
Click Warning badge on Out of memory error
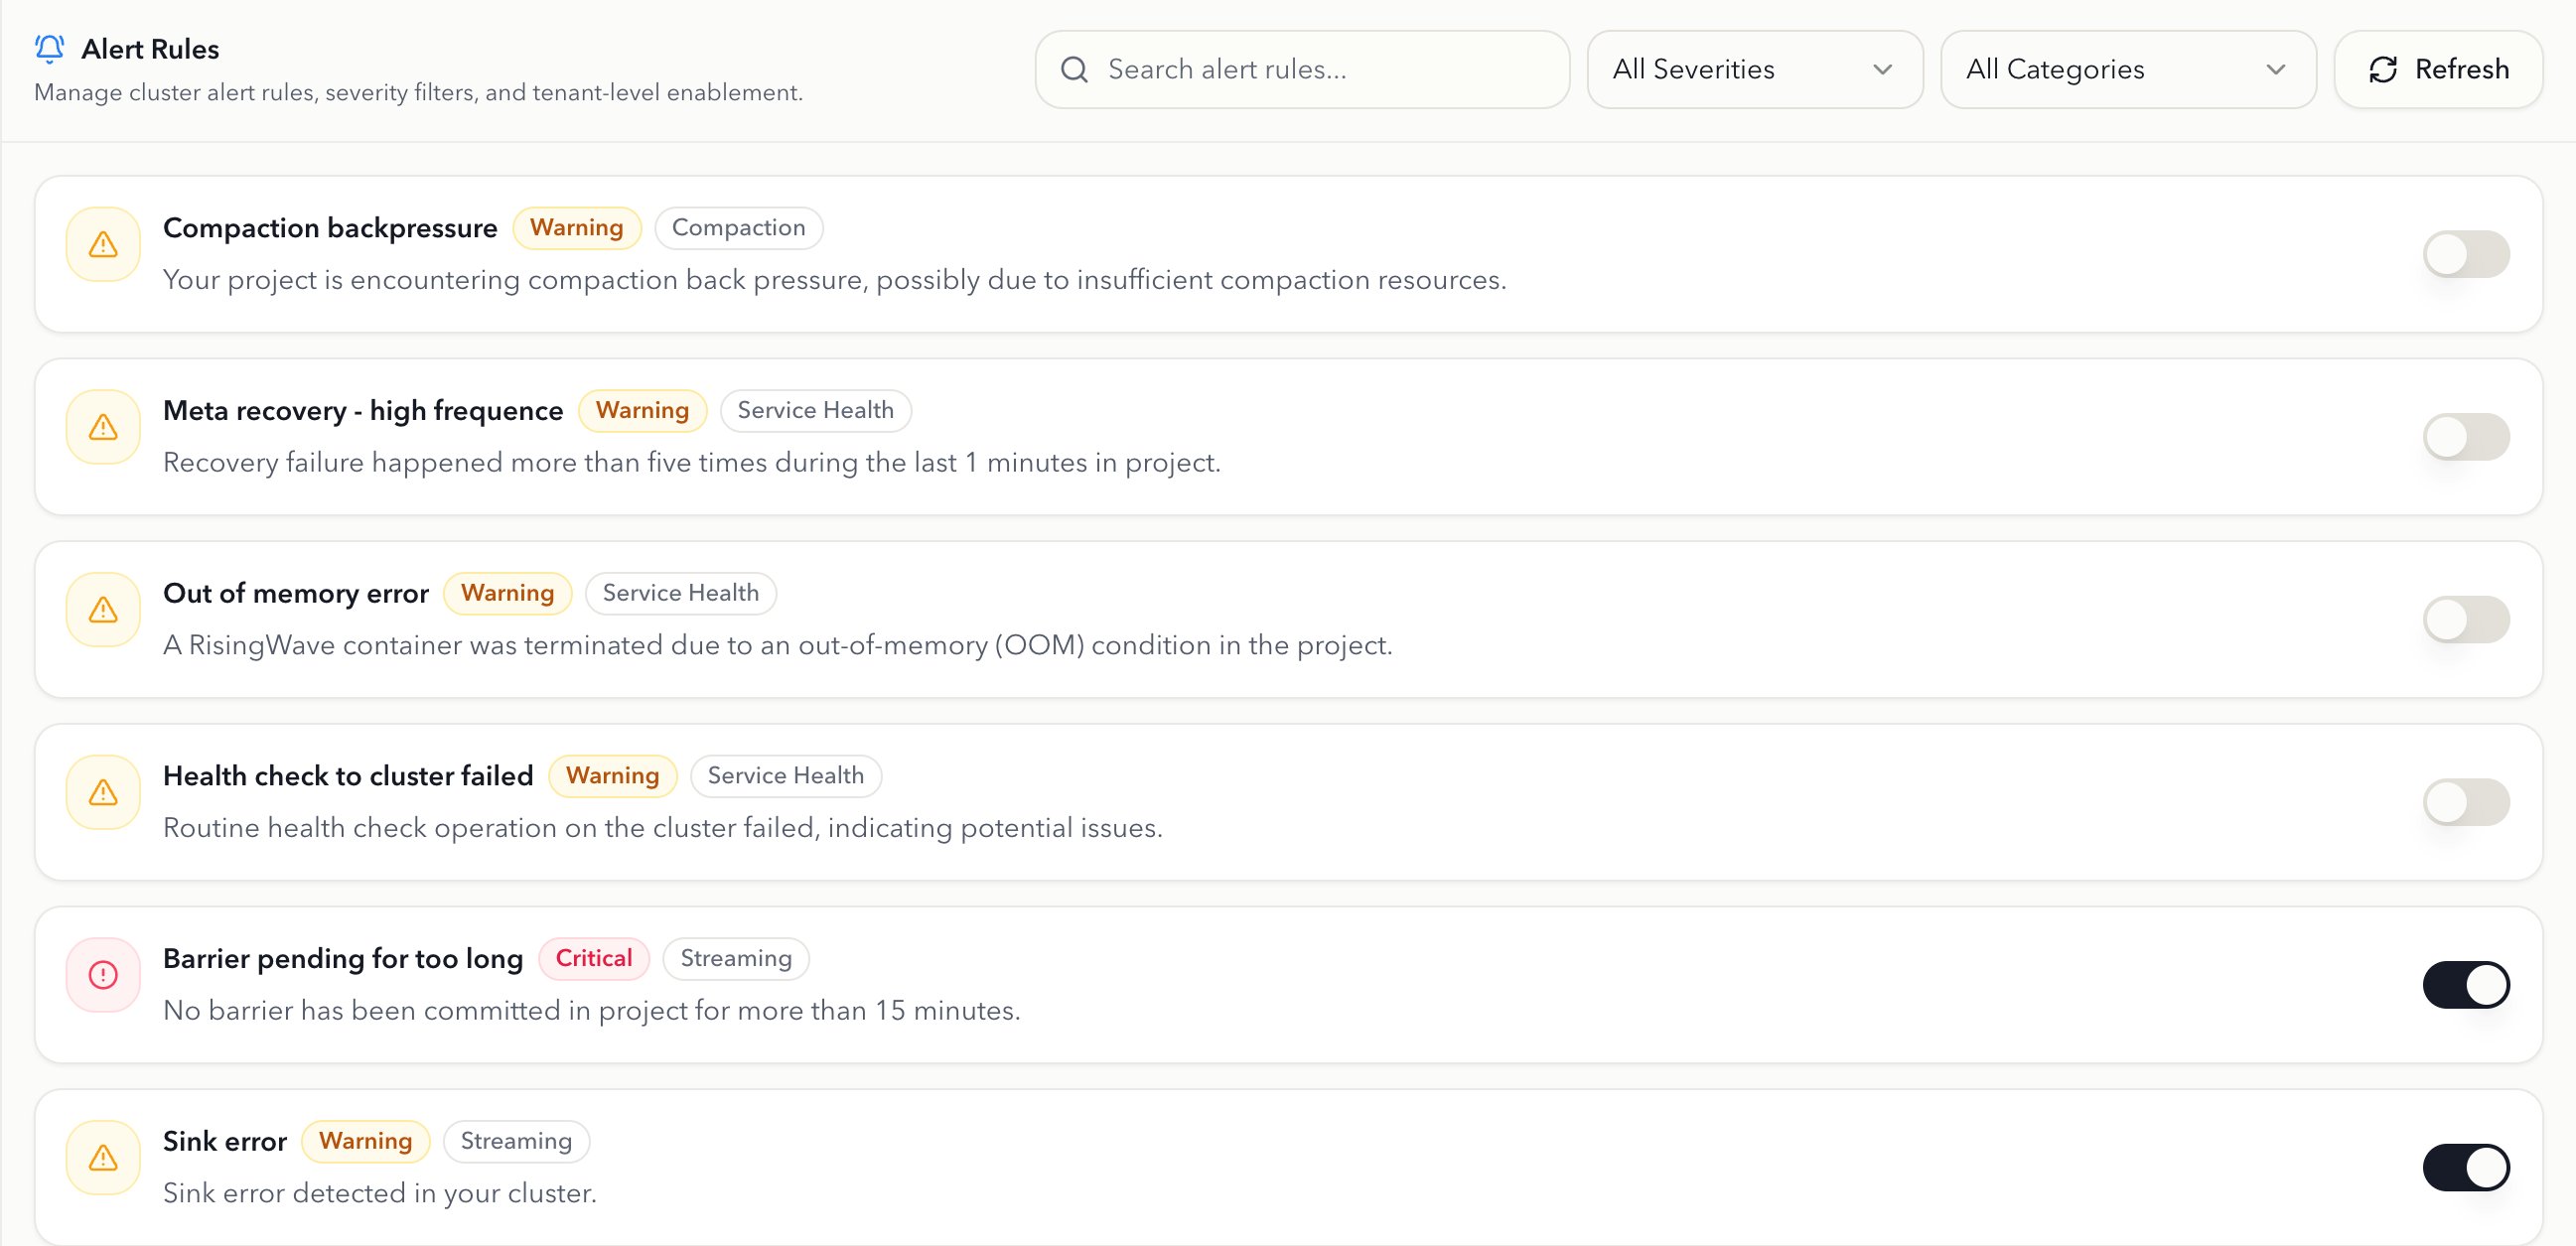(507, 593)
